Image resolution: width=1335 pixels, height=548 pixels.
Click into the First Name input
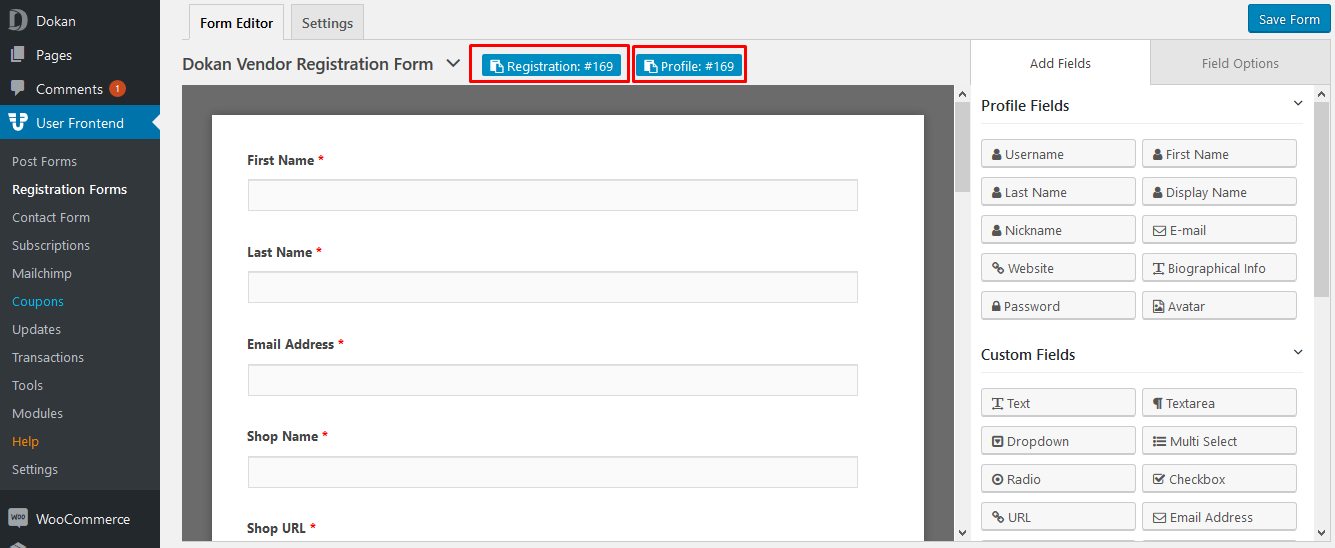(x=552, y=195)
